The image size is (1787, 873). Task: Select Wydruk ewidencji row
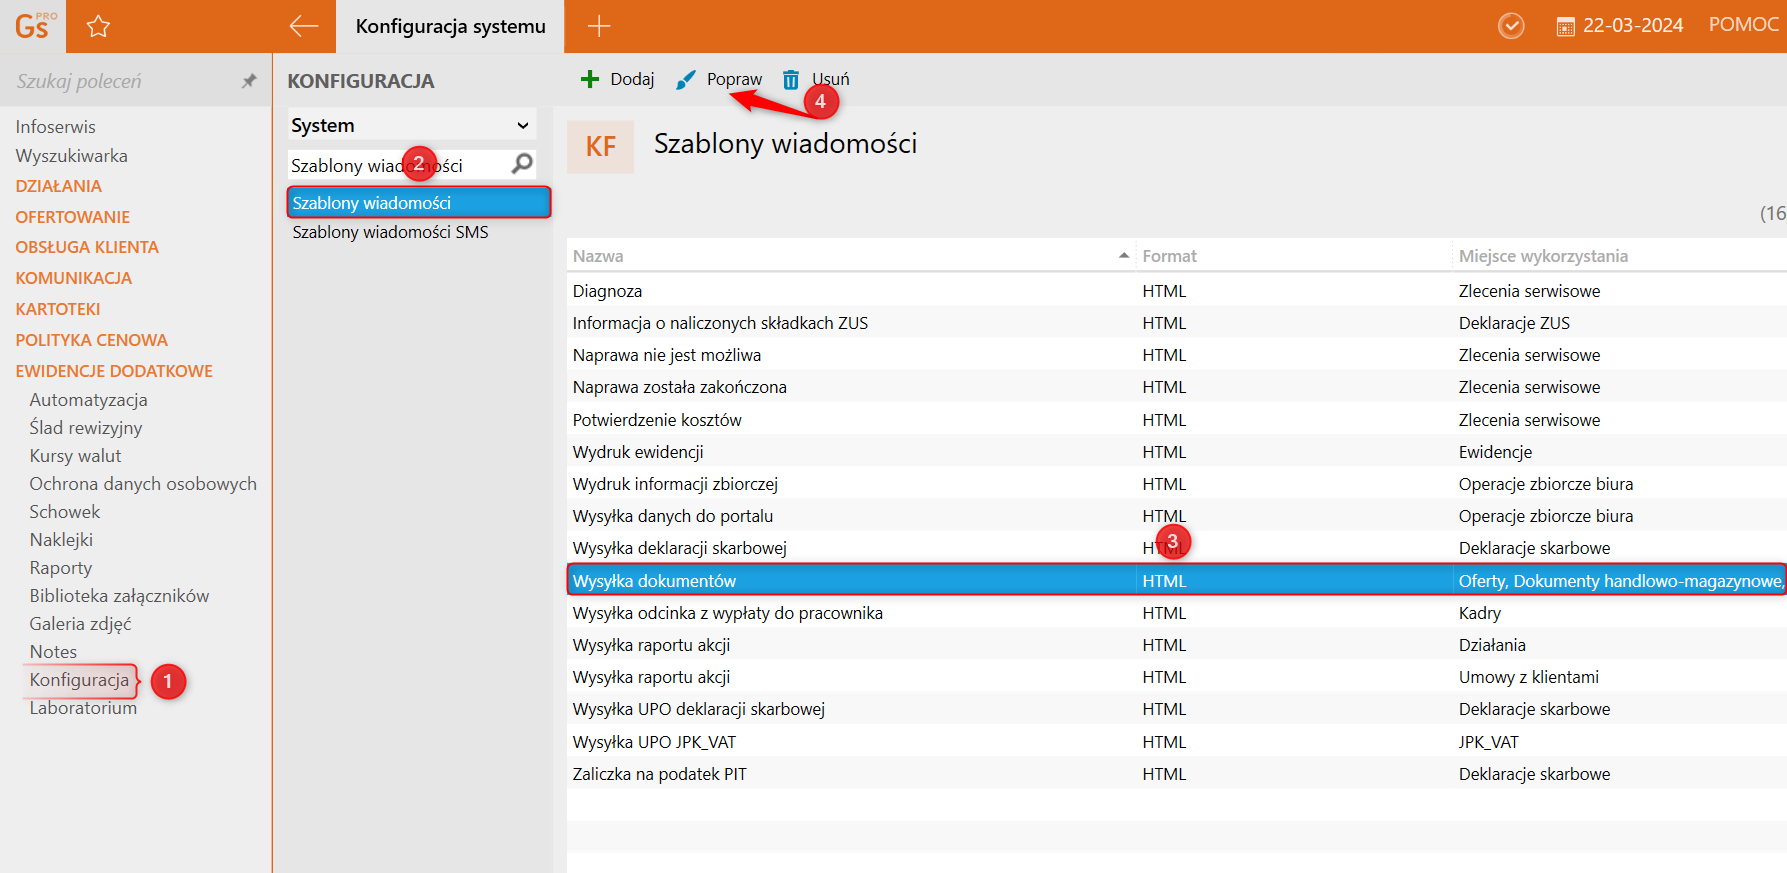click(x=1176, y=452)
